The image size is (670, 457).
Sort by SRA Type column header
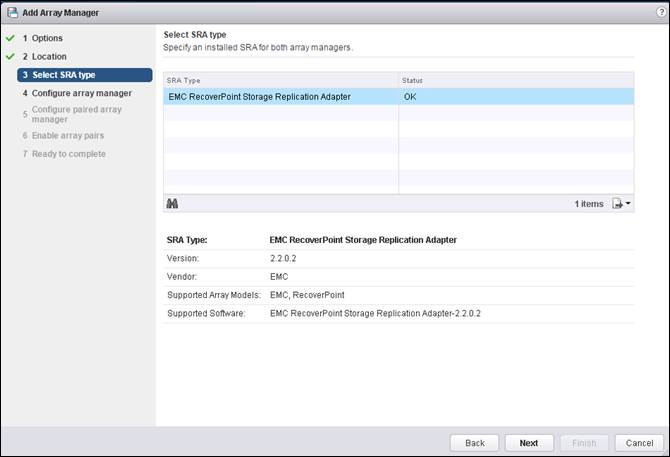(281, 80)
